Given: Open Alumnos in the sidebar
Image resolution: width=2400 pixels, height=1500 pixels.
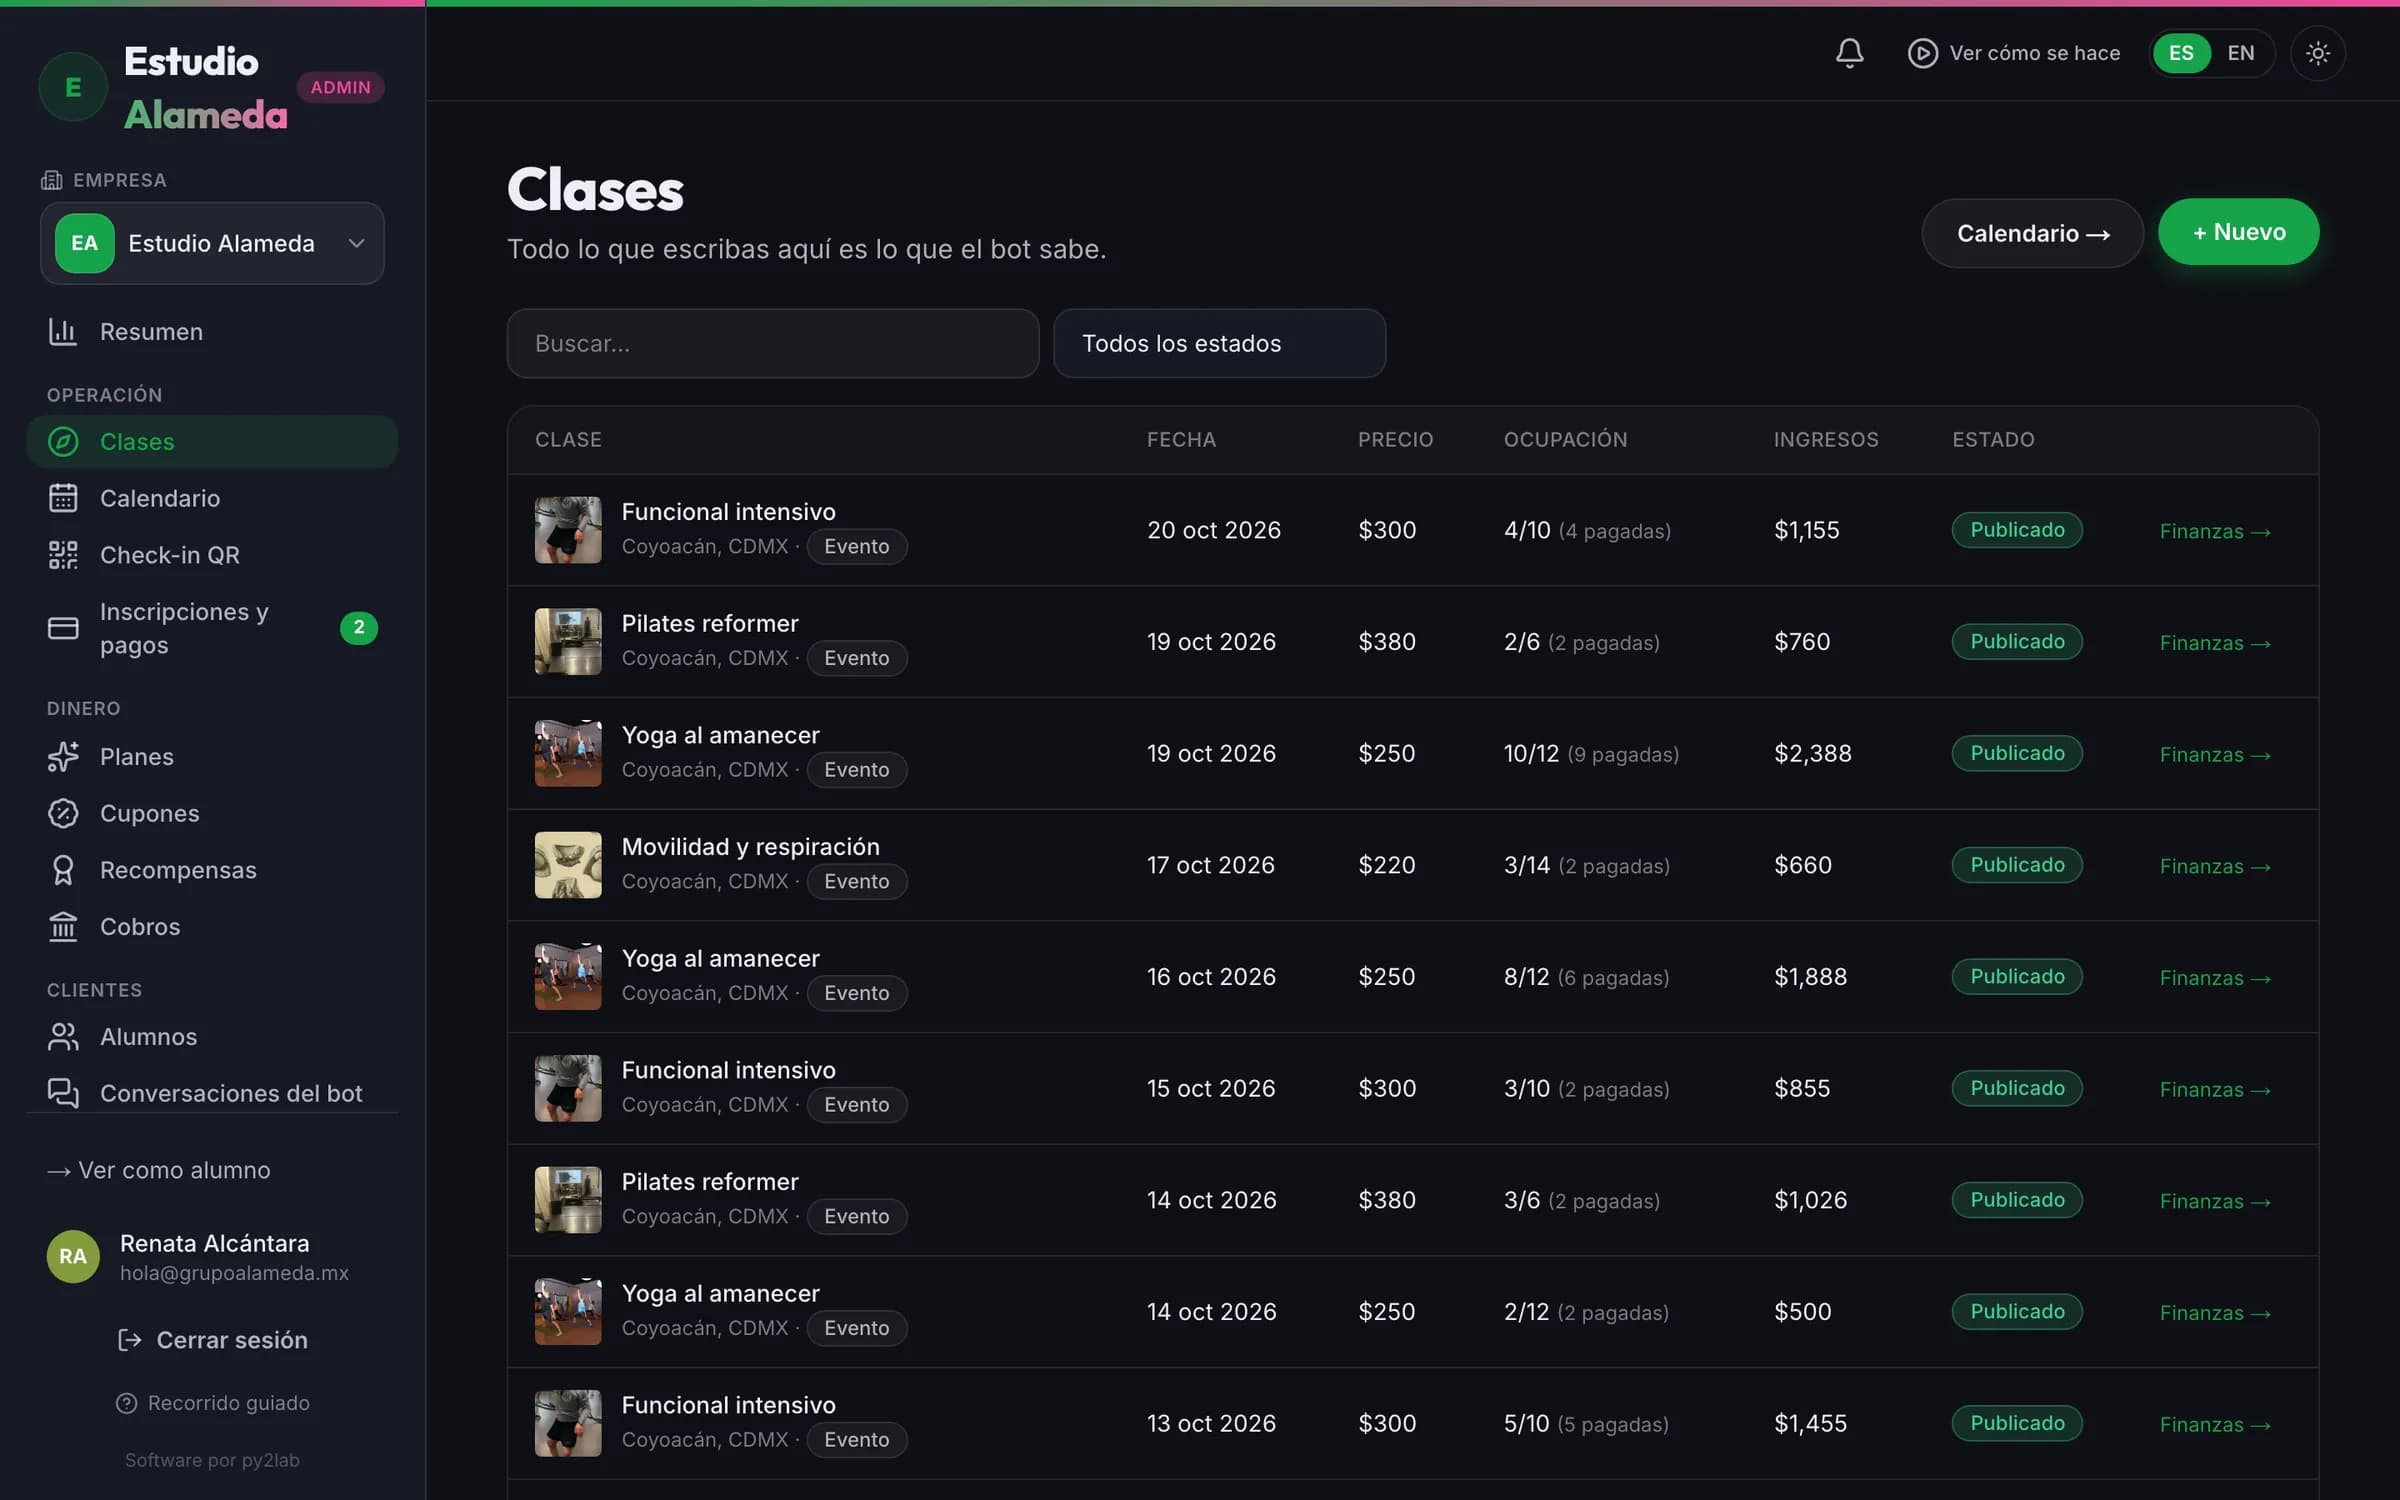Looking at the screenshot, I should tap(212, 1037).
